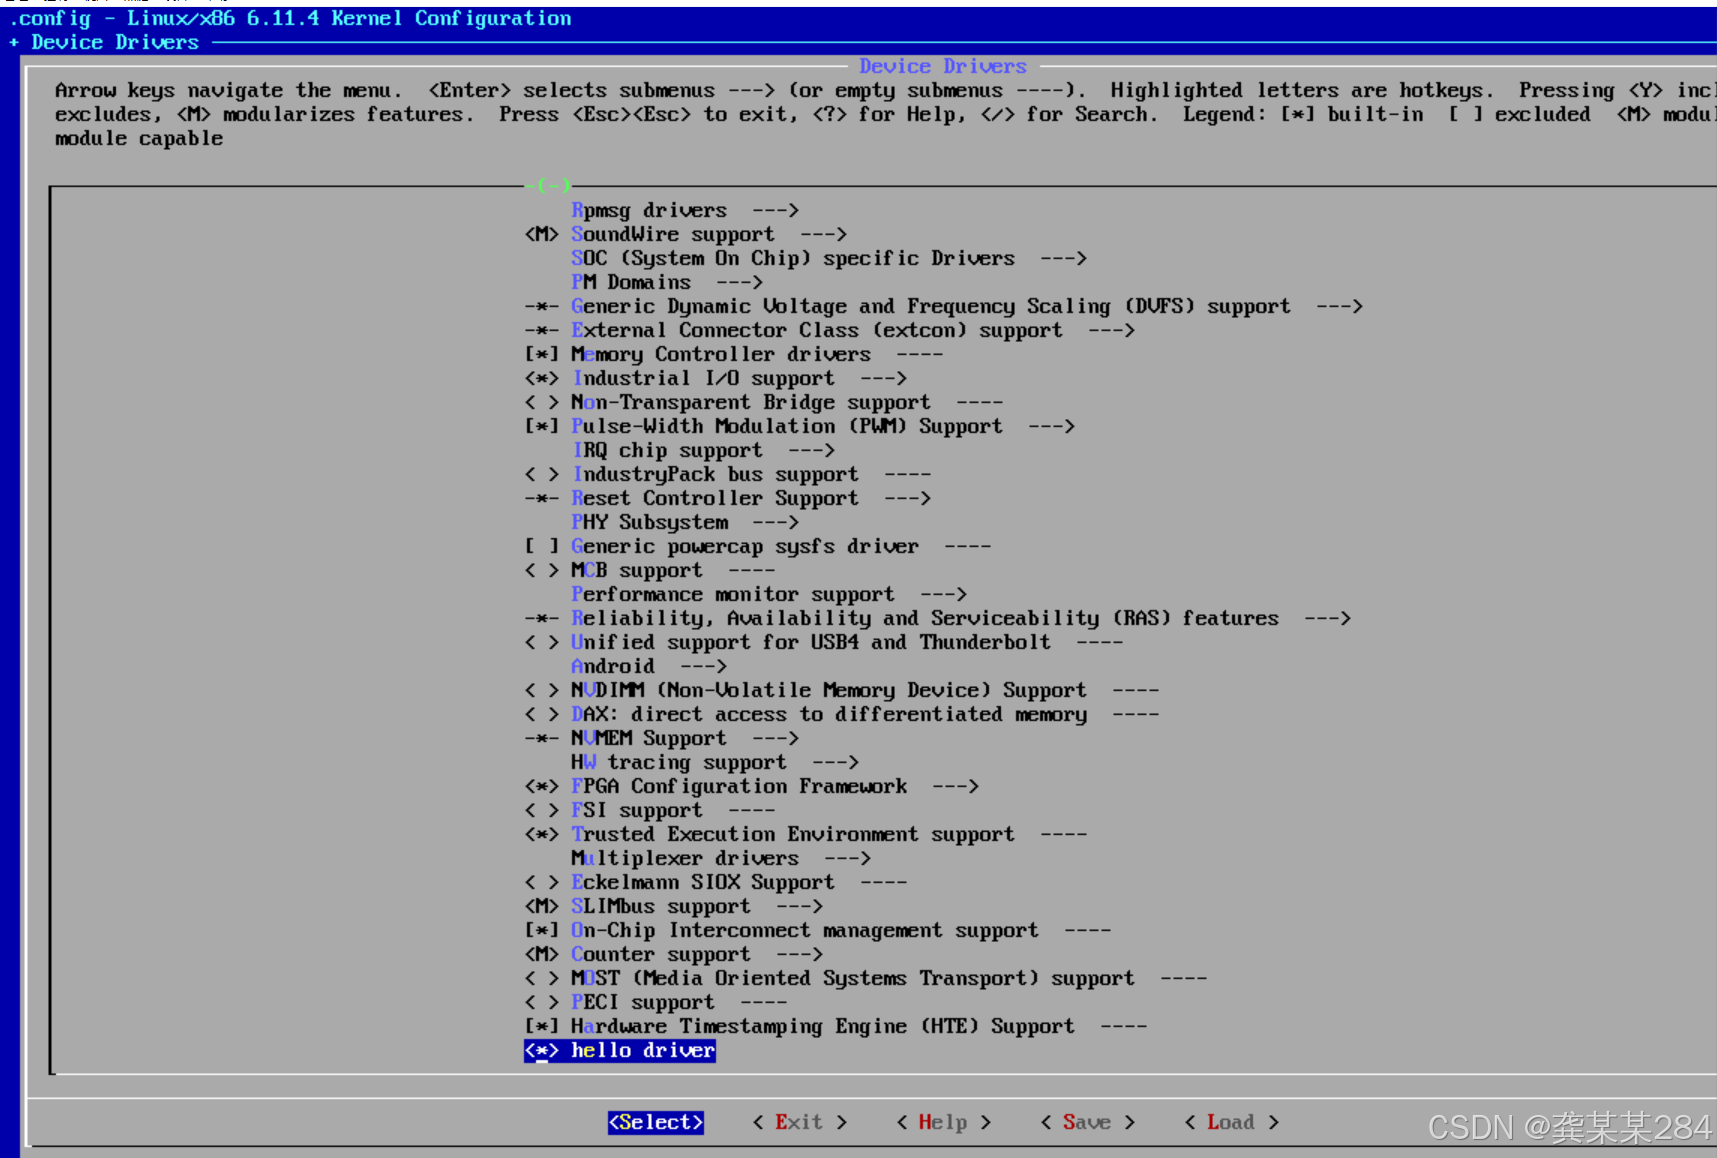Select Performance monitor support entry

pyautogui.click(x=733, y=594)
